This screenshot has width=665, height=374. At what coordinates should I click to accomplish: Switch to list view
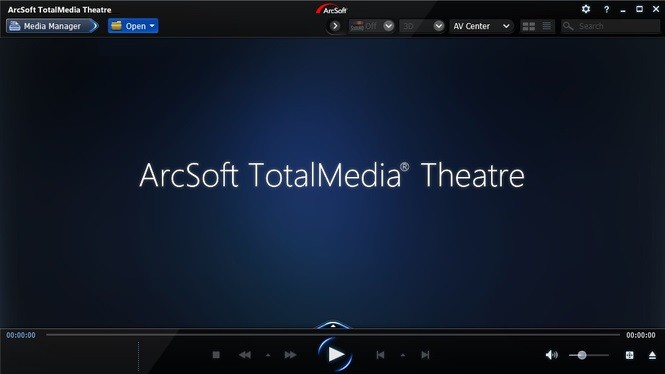click(x=547, y=26)
